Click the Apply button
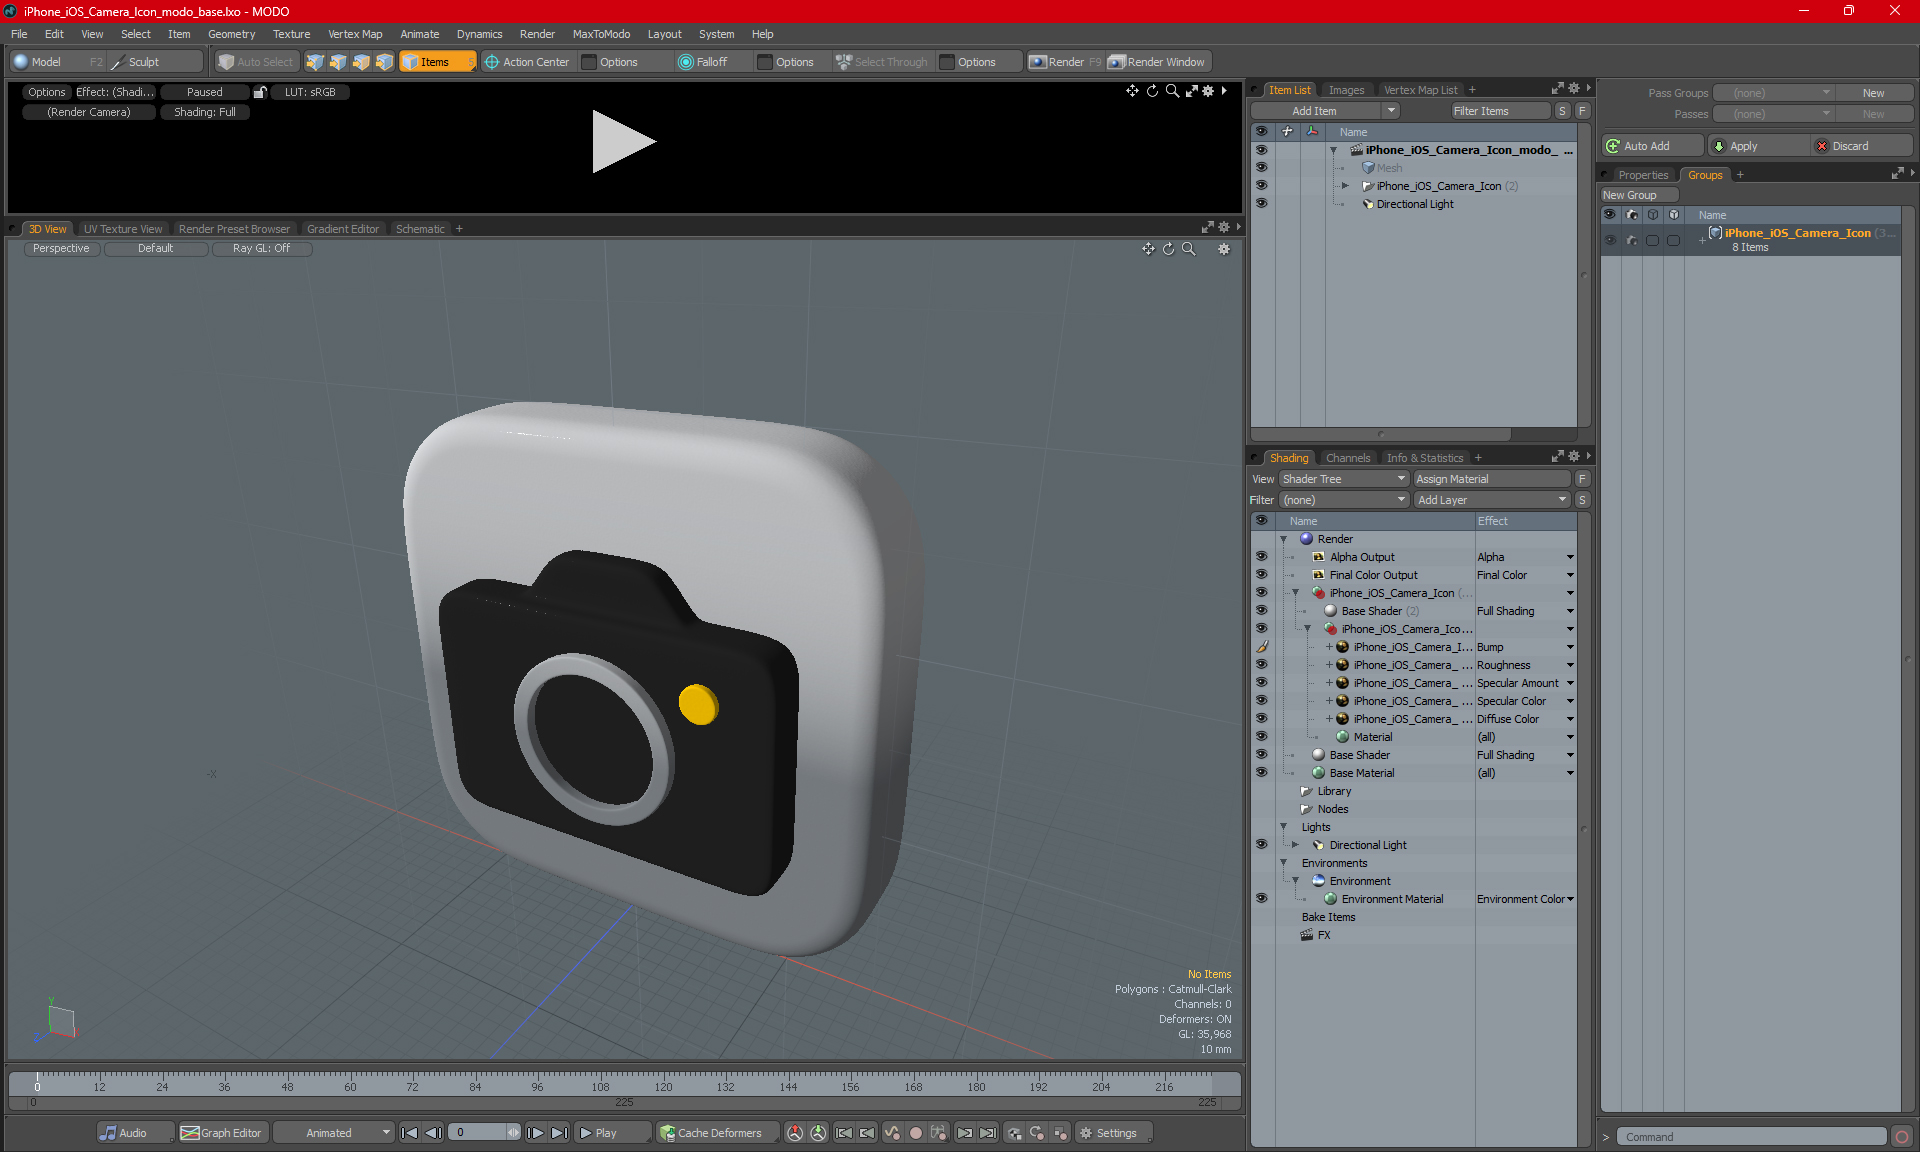This screenshot has width=1920, height=1152. [1757, 146]
